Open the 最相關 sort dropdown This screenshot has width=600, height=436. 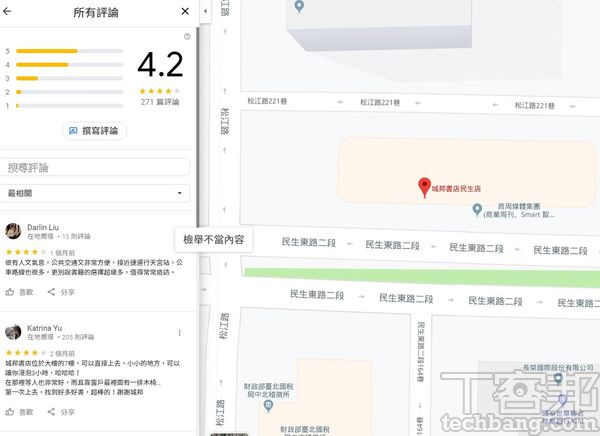pos(95,193)
